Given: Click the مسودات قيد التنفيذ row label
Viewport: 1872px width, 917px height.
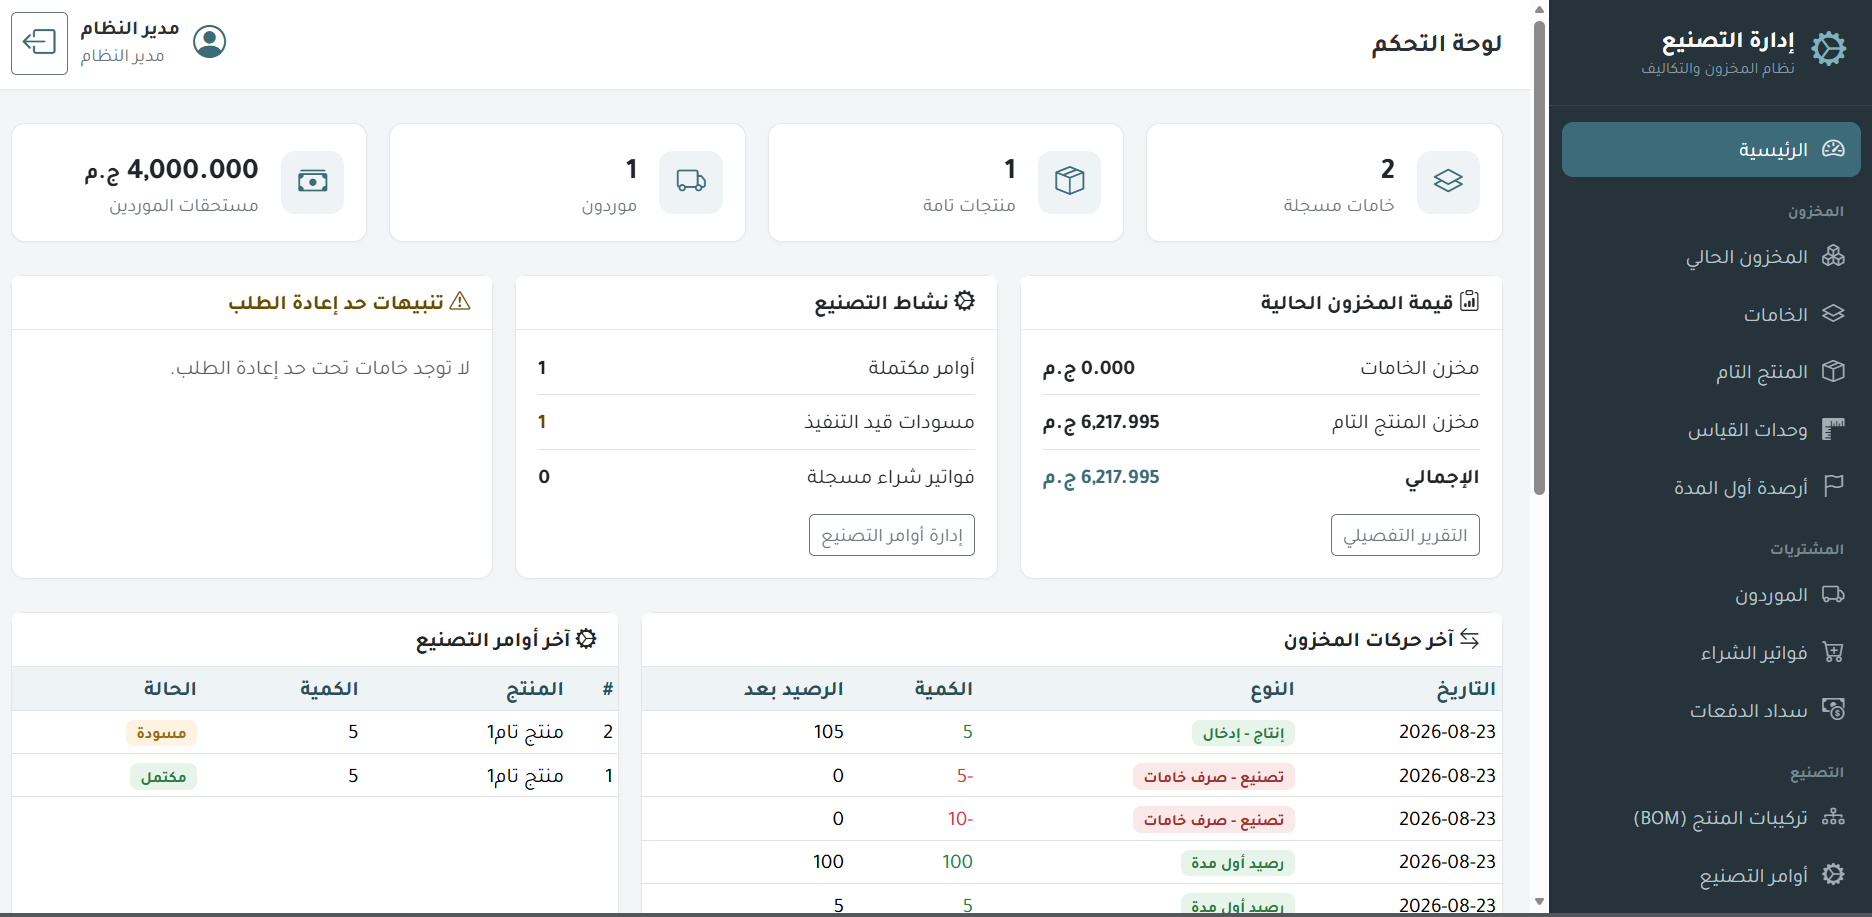Looking at the screenshot, I should [889, 422].
